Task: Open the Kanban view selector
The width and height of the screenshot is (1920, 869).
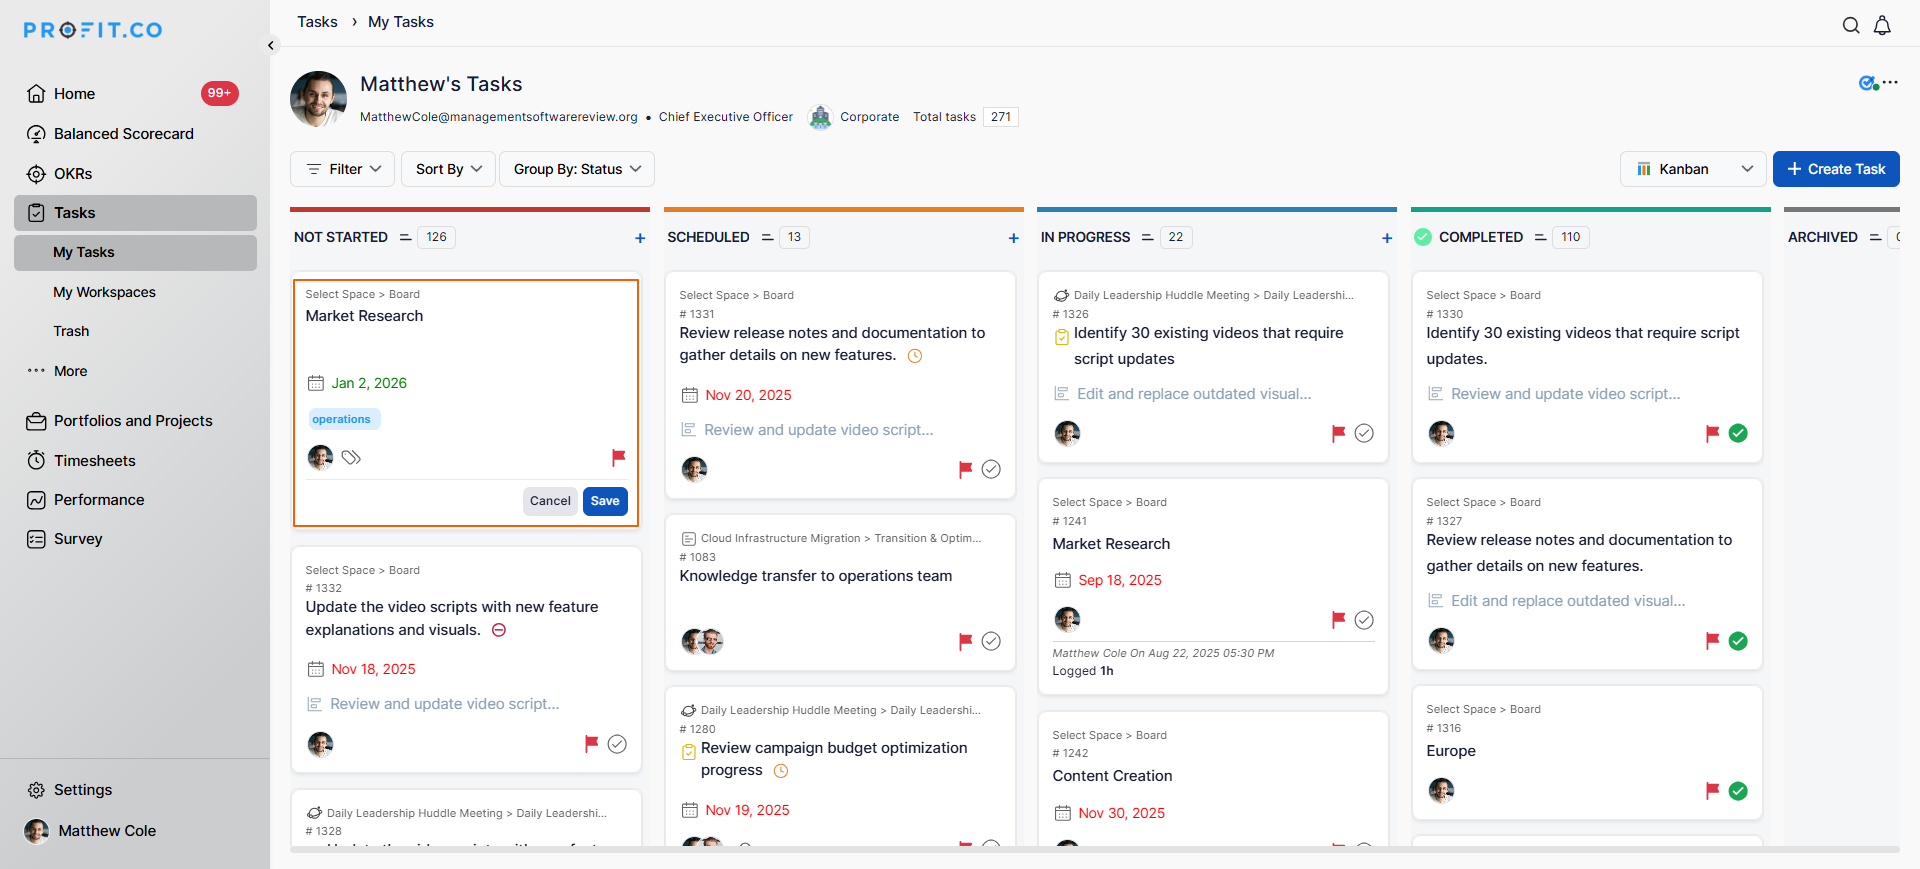Action: click(x=1693, y=169)
